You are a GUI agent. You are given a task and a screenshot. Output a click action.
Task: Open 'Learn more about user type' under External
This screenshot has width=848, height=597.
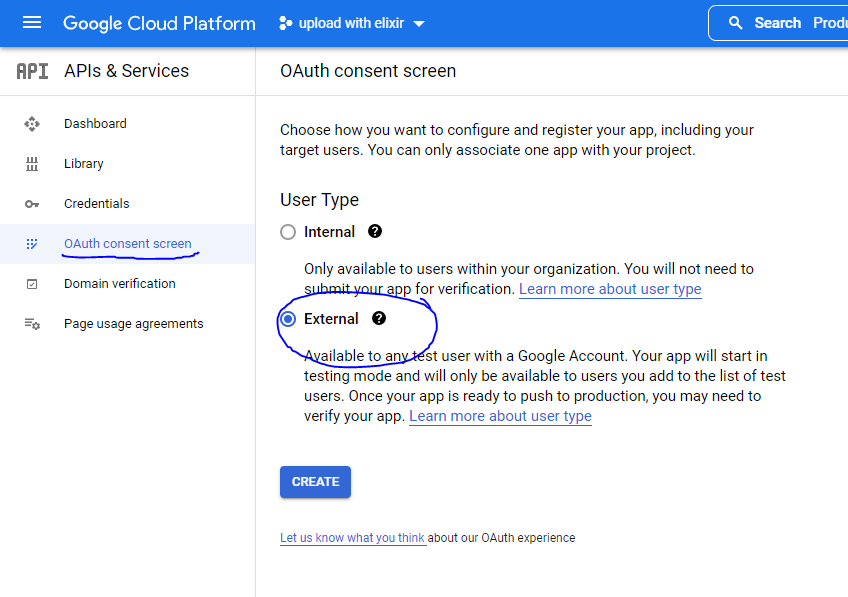pos(500,416)
